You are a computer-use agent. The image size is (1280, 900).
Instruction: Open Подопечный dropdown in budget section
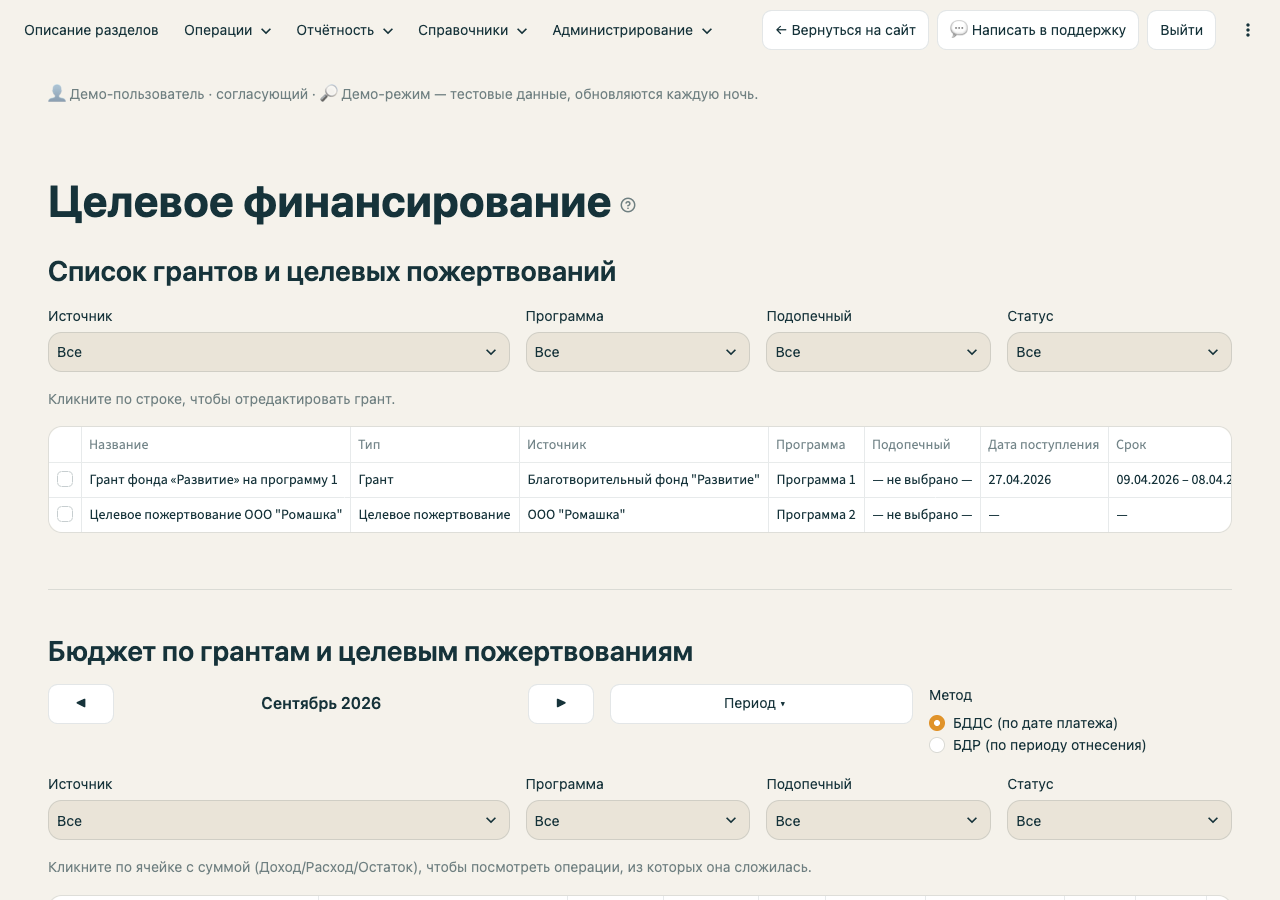pyautogui.click(x=878, y=820)
